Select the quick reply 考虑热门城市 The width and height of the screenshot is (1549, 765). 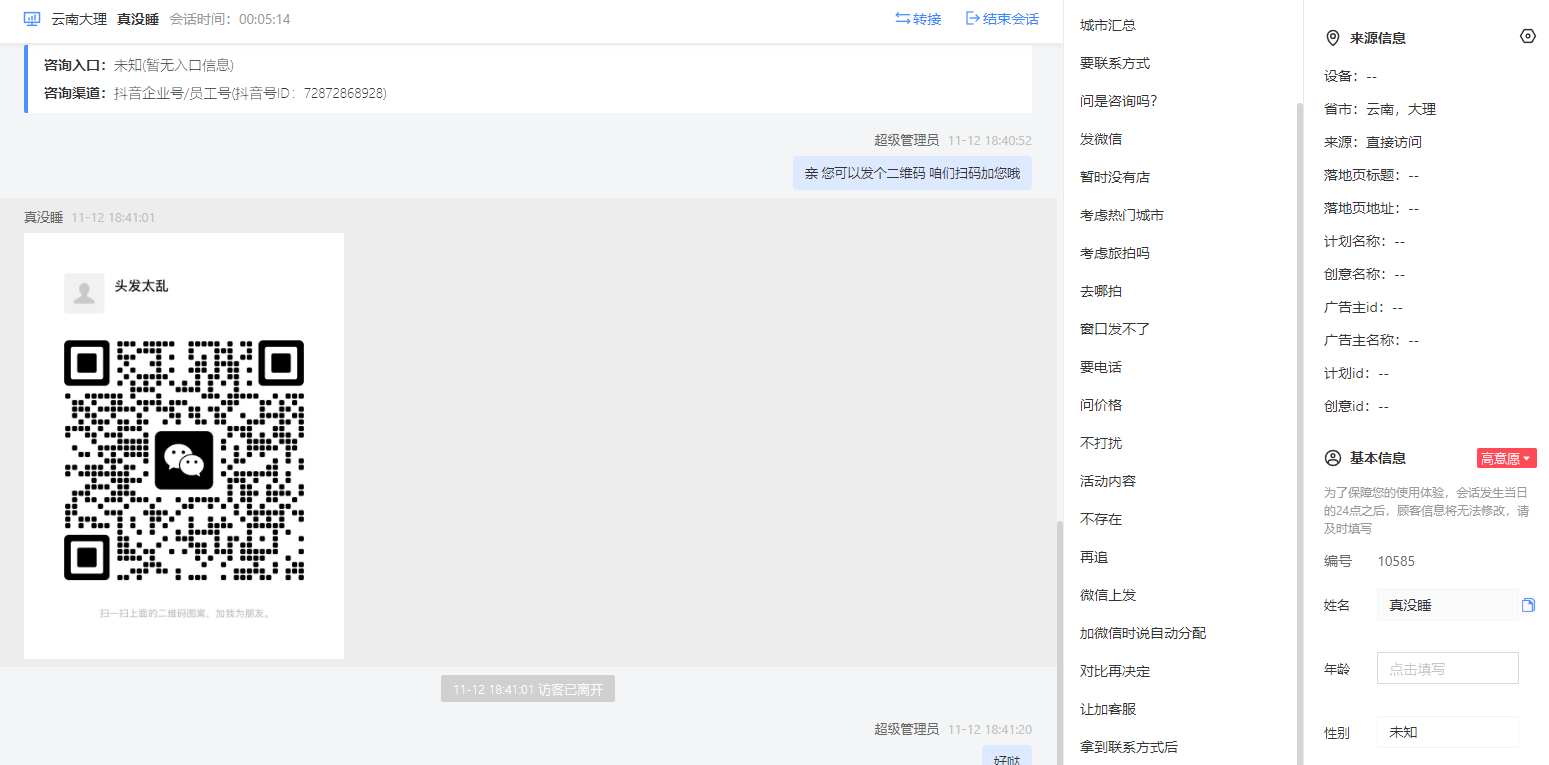(1122, 215)
